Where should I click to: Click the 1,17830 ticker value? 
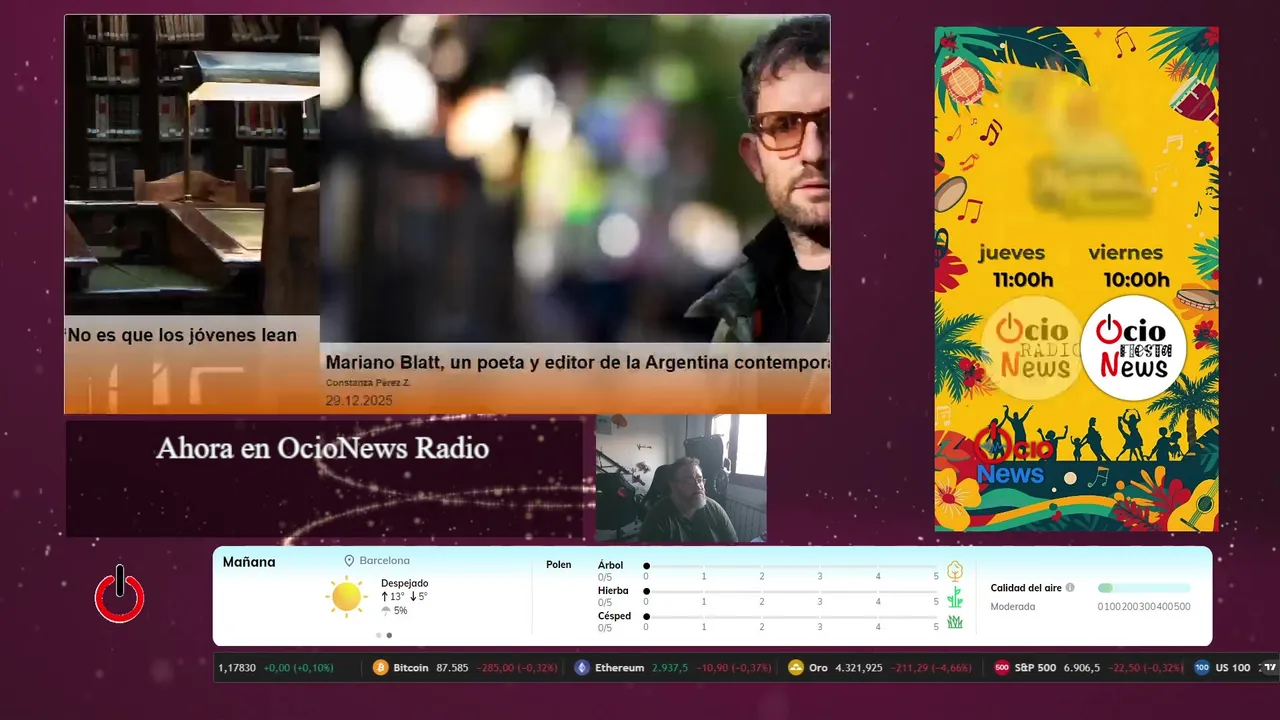237,668
